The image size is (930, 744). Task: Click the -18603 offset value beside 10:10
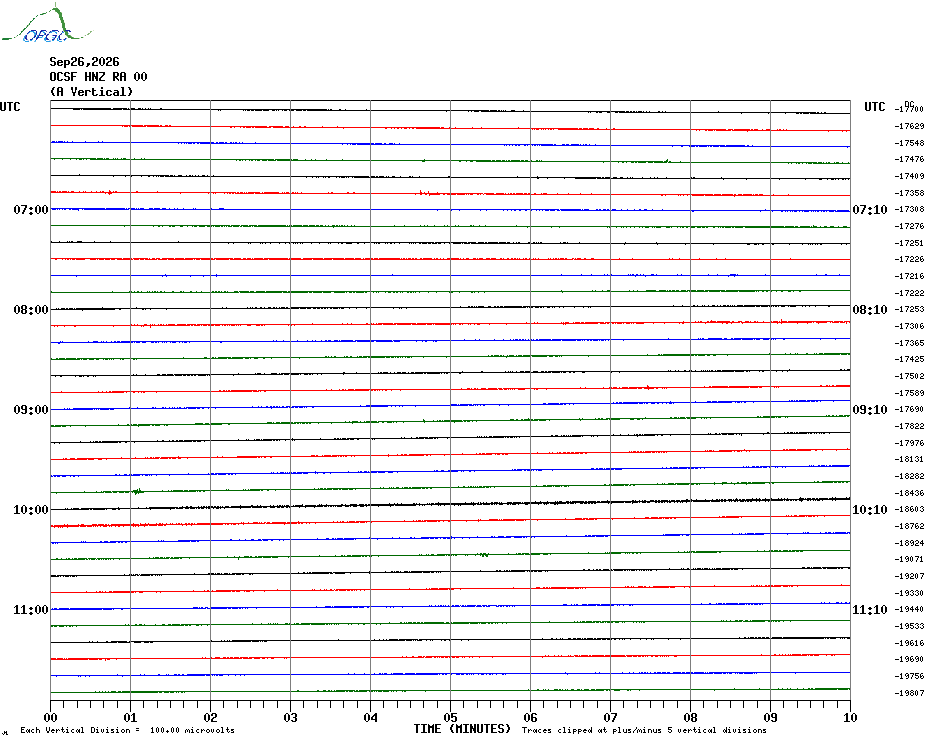pyautogui.click(x=909, y=510)
